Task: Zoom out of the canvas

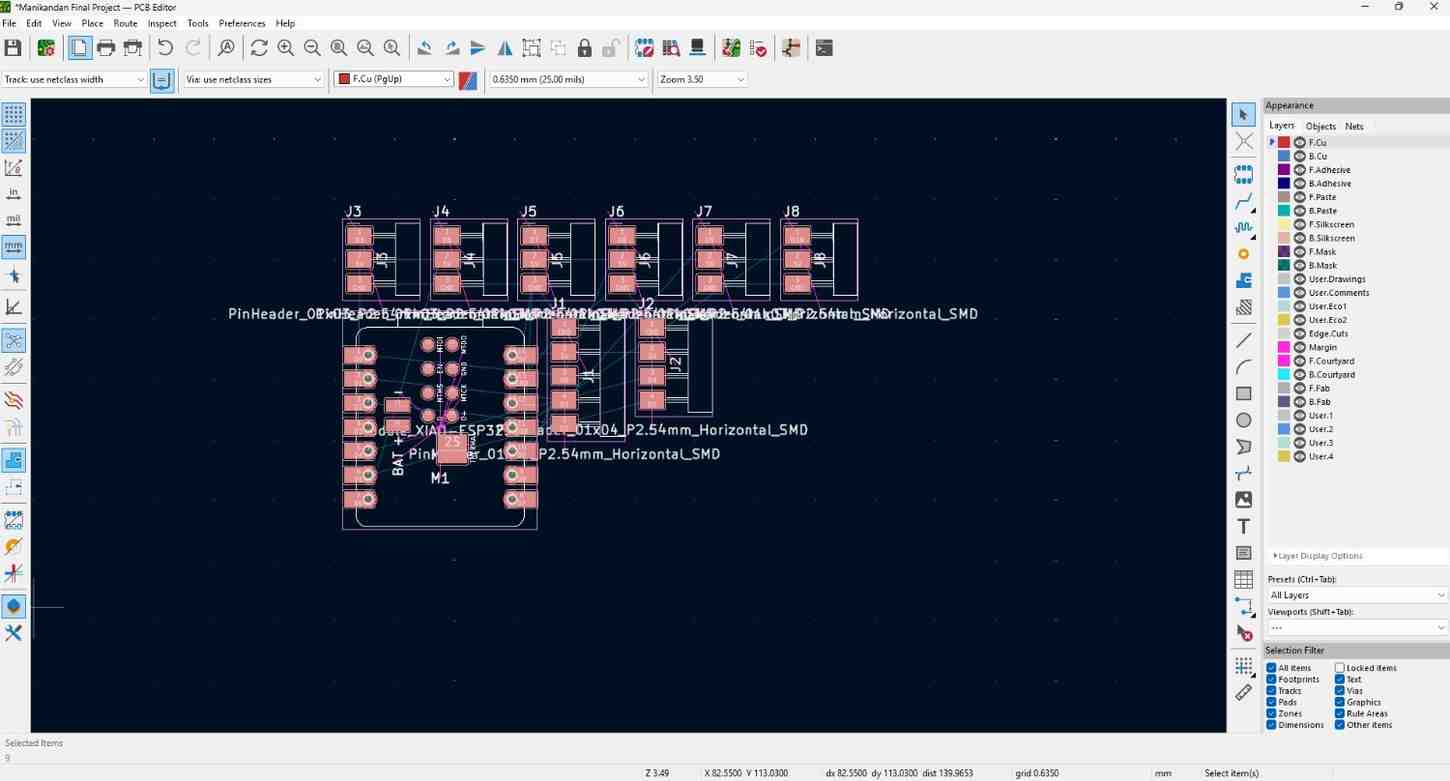Action: point(312,48)
